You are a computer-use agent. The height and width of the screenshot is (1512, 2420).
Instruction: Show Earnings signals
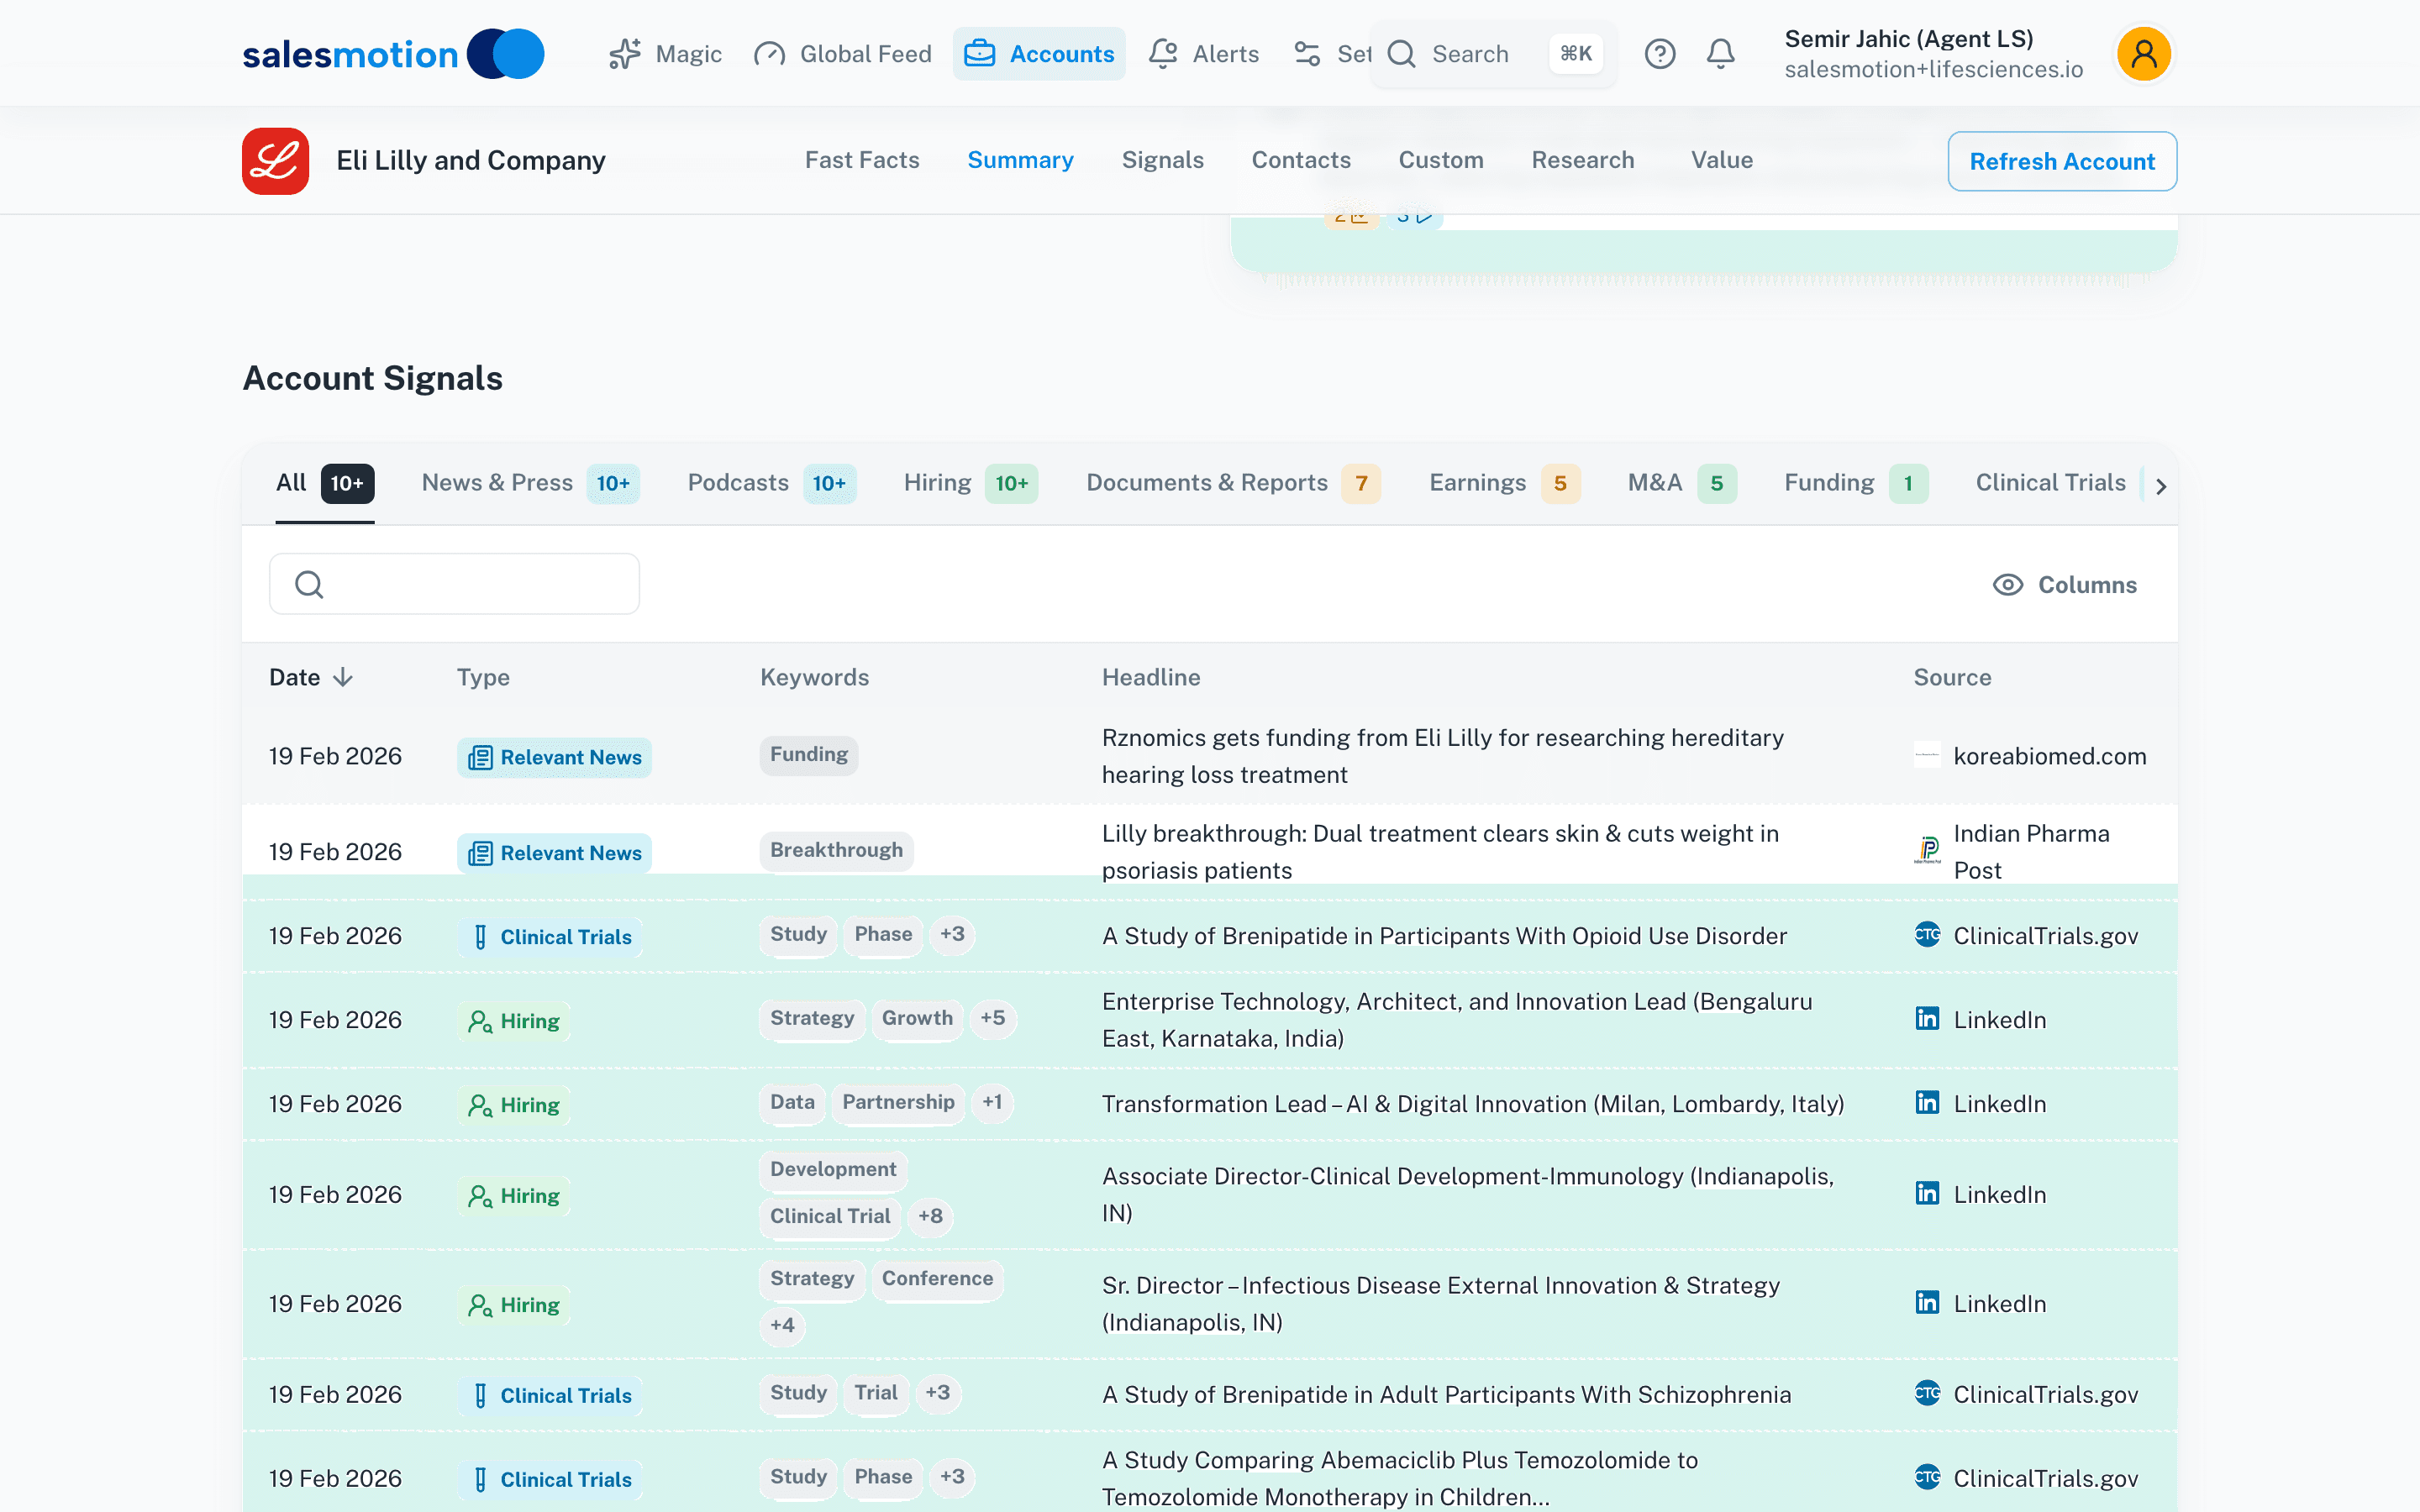1504,484
